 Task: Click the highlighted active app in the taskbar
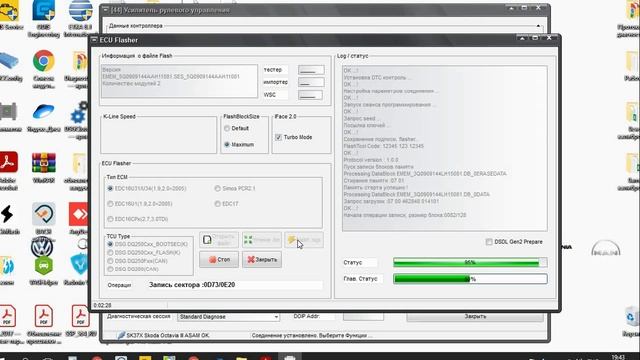click(290, 357)
